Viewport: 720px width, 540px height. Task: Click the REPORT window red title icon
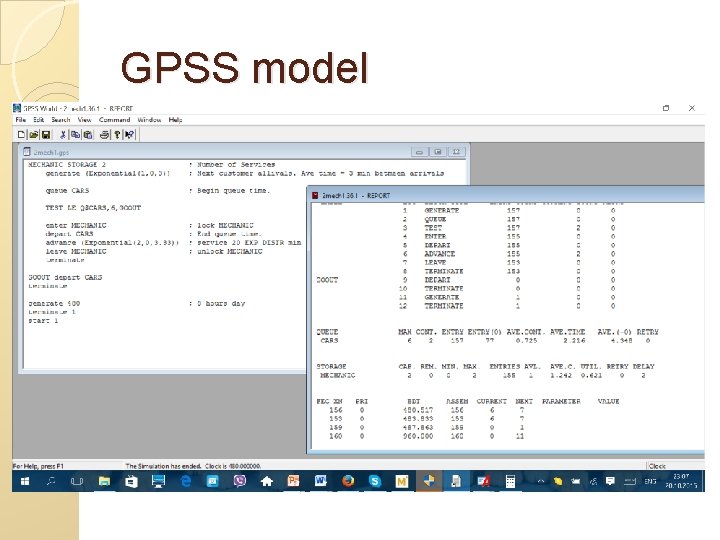pos(315,196)
